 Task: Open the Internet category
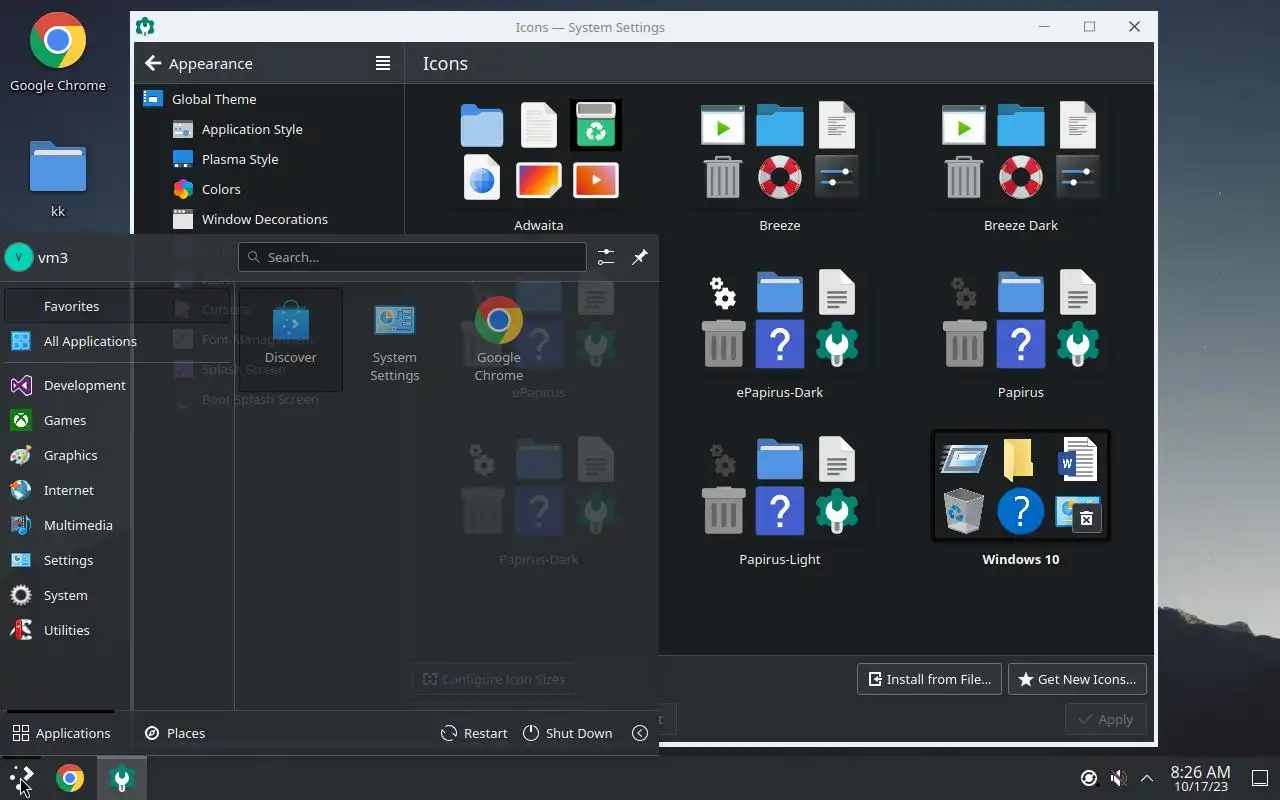118,490
